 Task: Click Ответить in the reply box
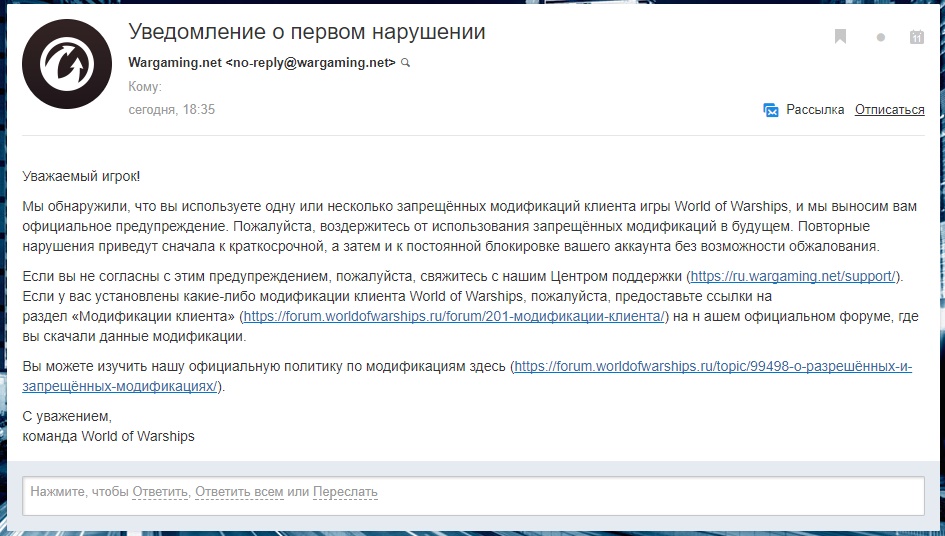pyautogui.click(x=160, y=491)
